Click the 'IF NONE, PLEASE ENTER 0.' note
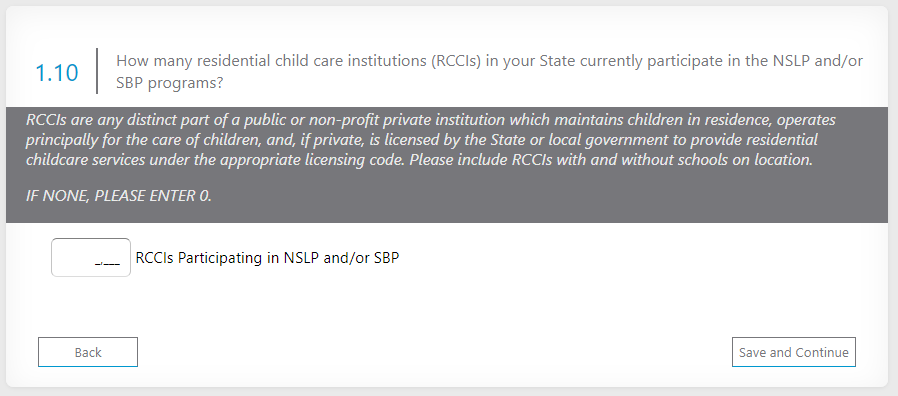 coord(119,196)
